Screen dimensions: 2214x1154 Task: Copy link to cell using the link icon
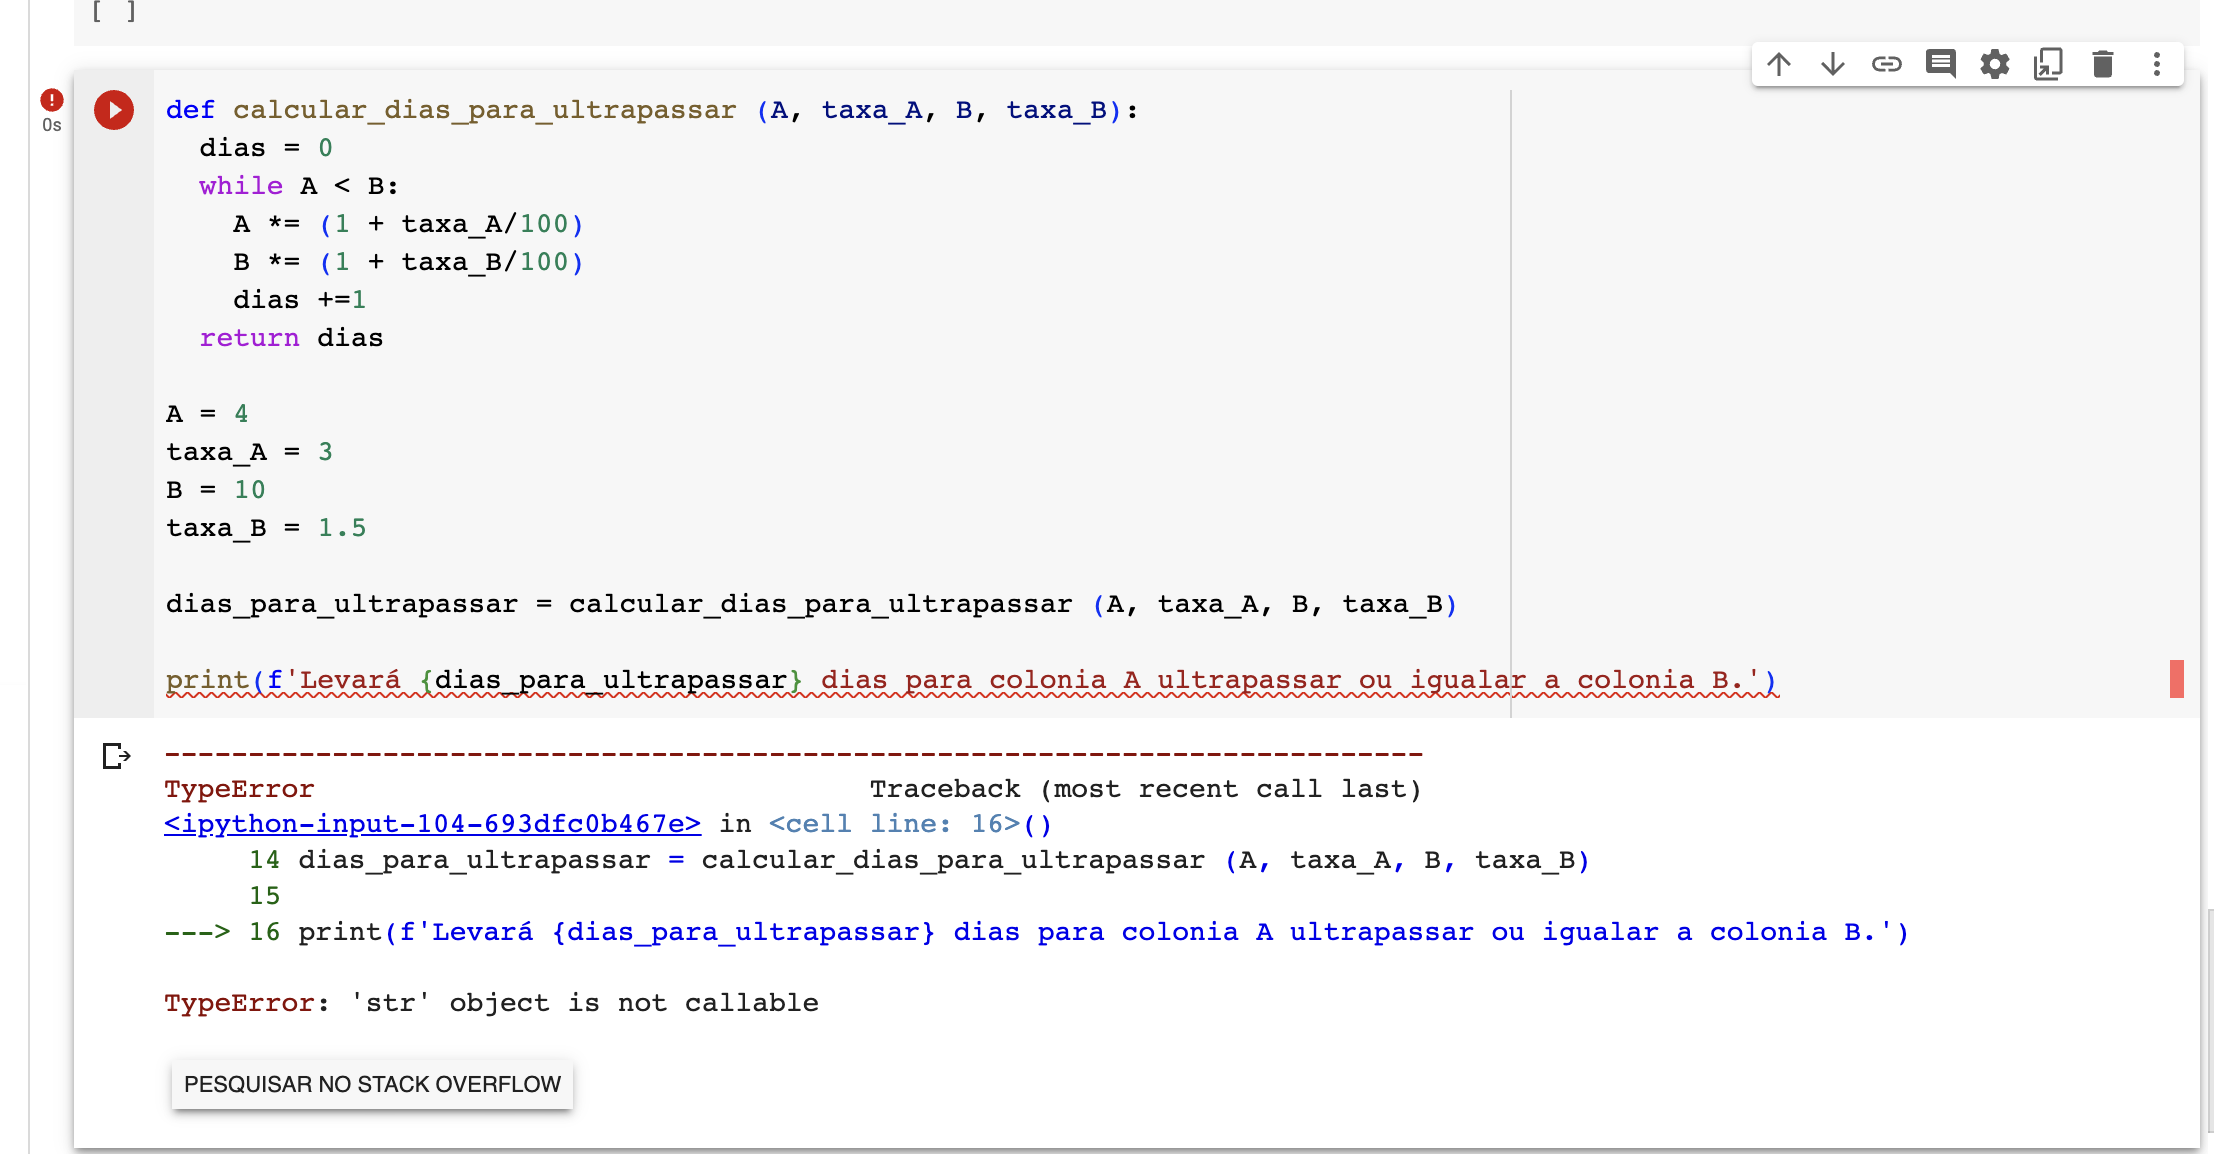(1887, 65)
